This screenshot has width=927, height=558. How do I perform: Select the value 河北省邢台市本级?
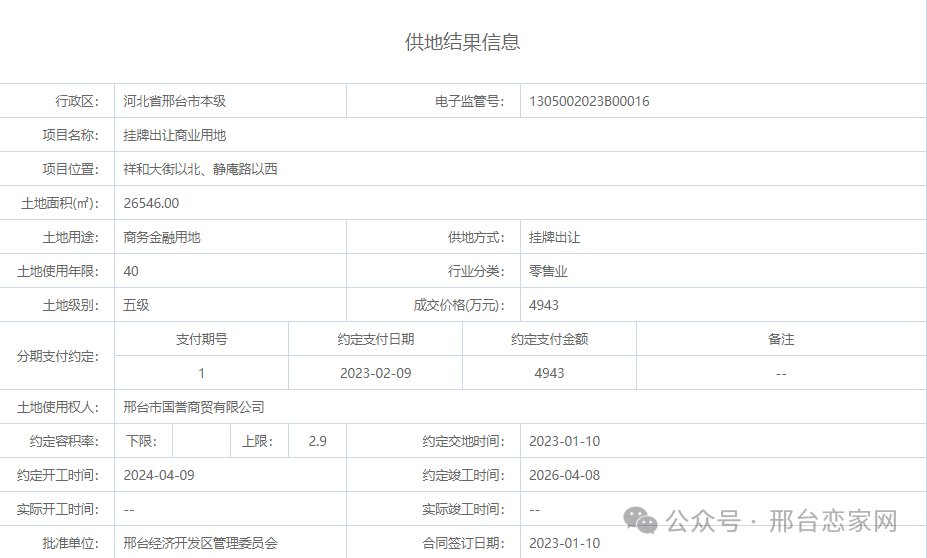174,101
